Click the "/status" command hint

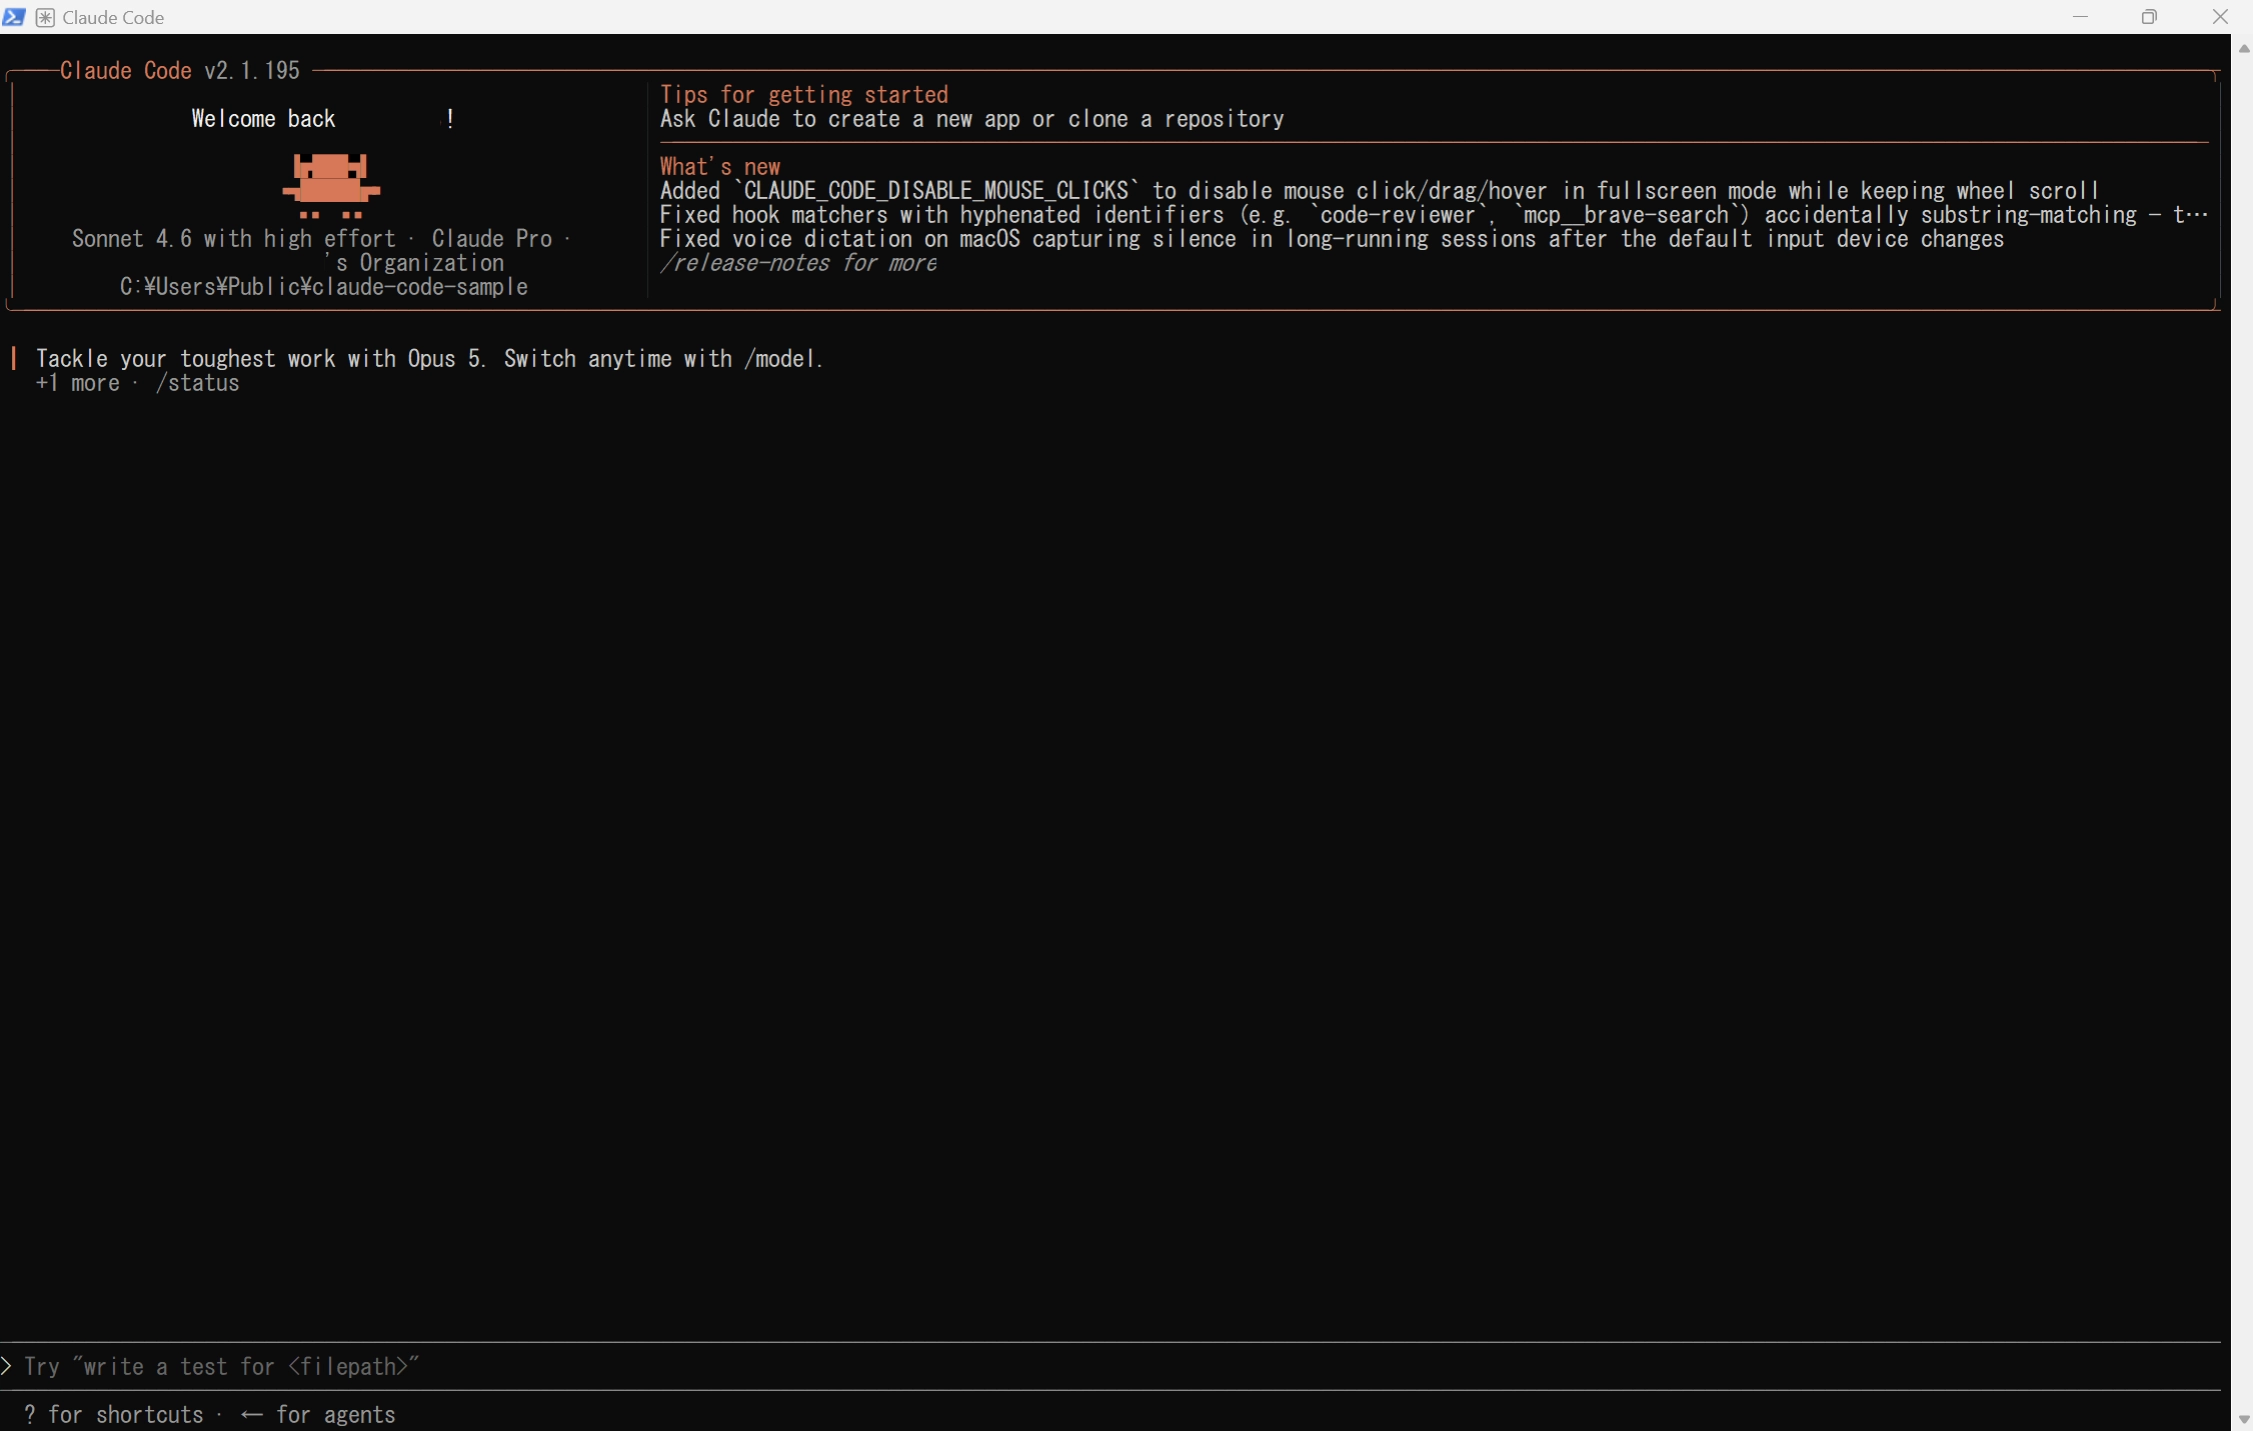click(198, 383)
